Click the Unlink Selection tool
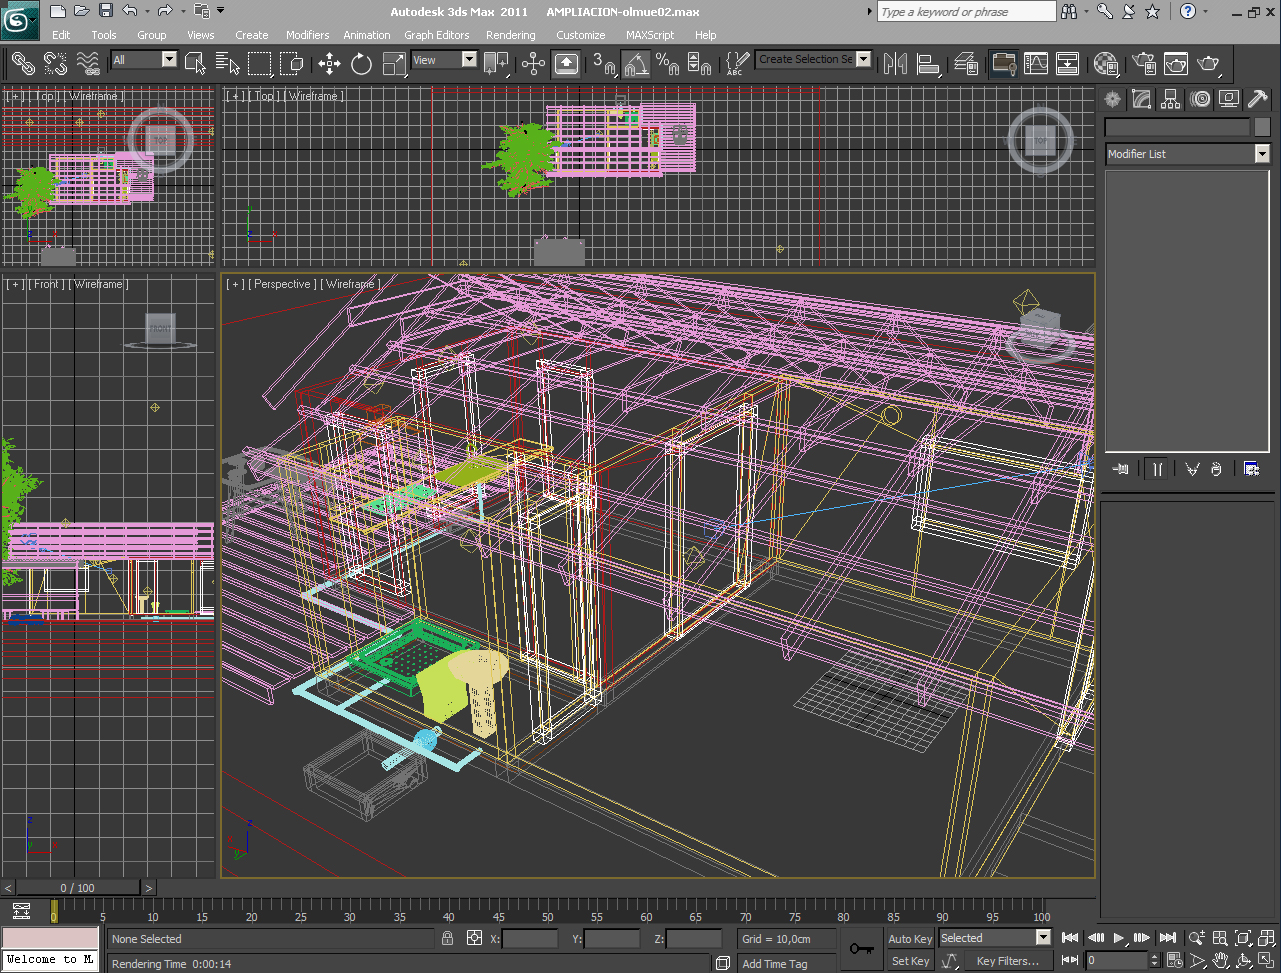This screenshot has height=973, width=1281. tap(55, 64)
